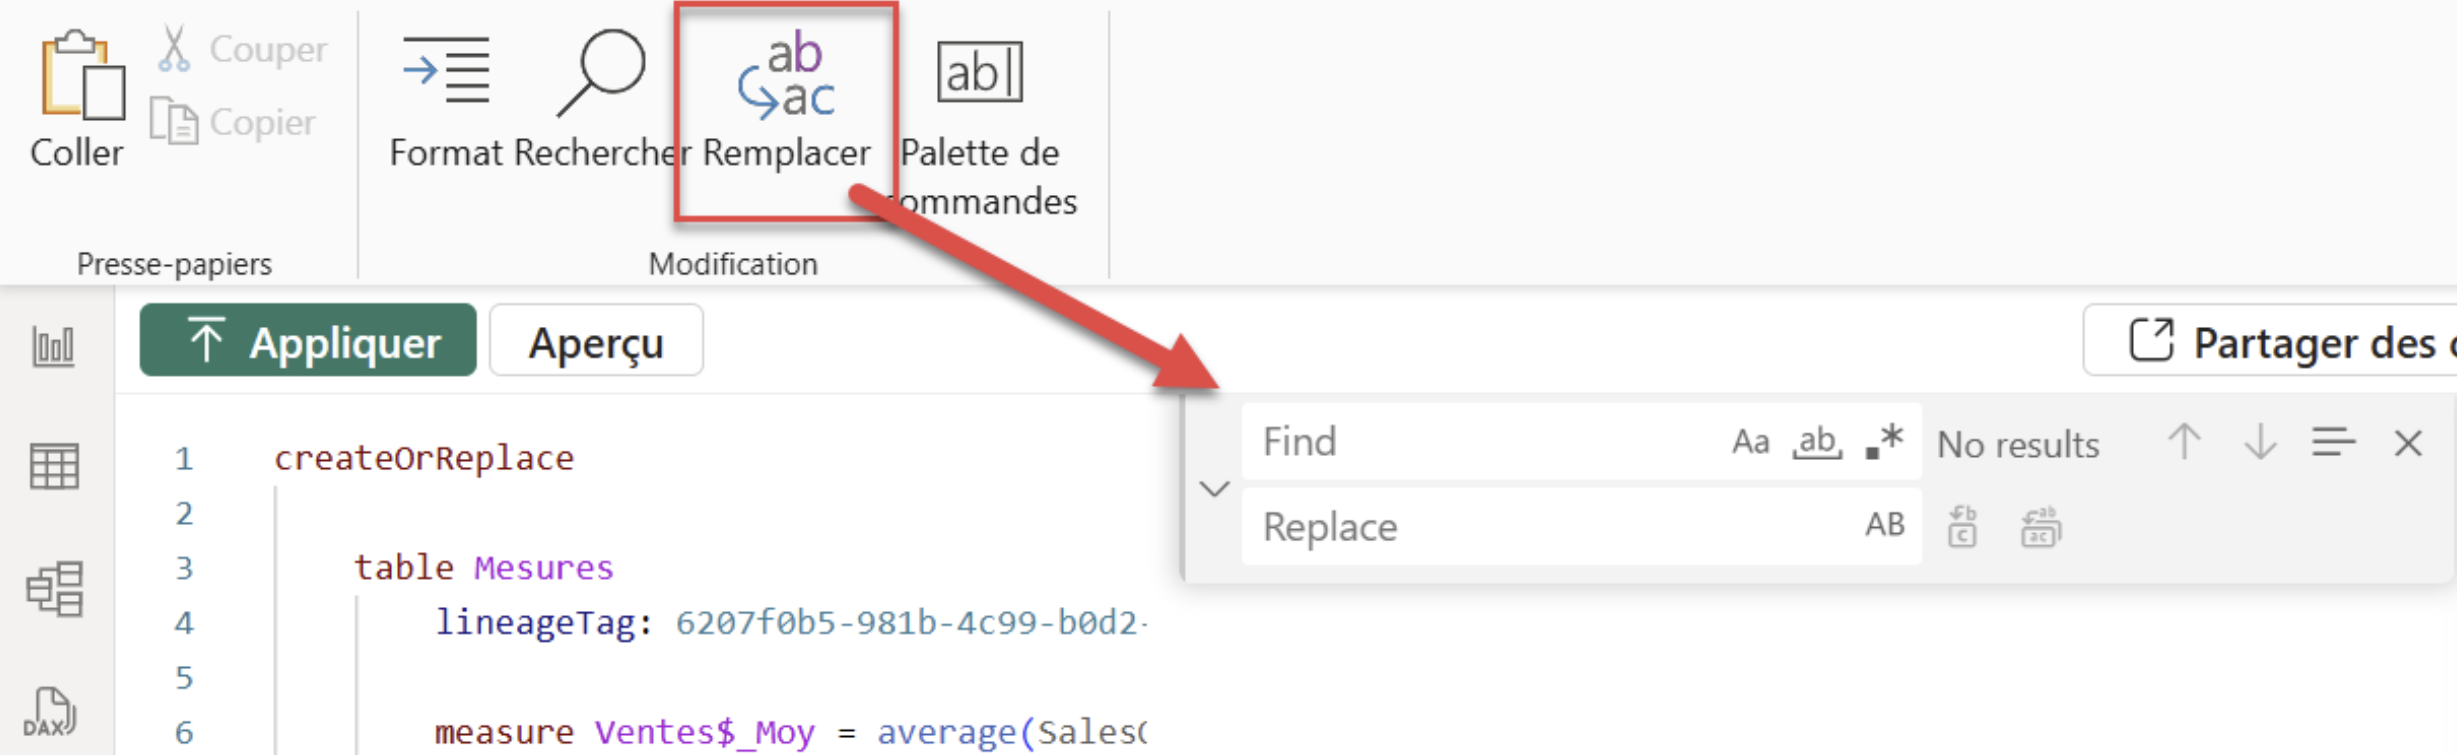This screenshot has width=2457, height=755.
Task: Click the Copier icon
Action: (x=174, y=122)
